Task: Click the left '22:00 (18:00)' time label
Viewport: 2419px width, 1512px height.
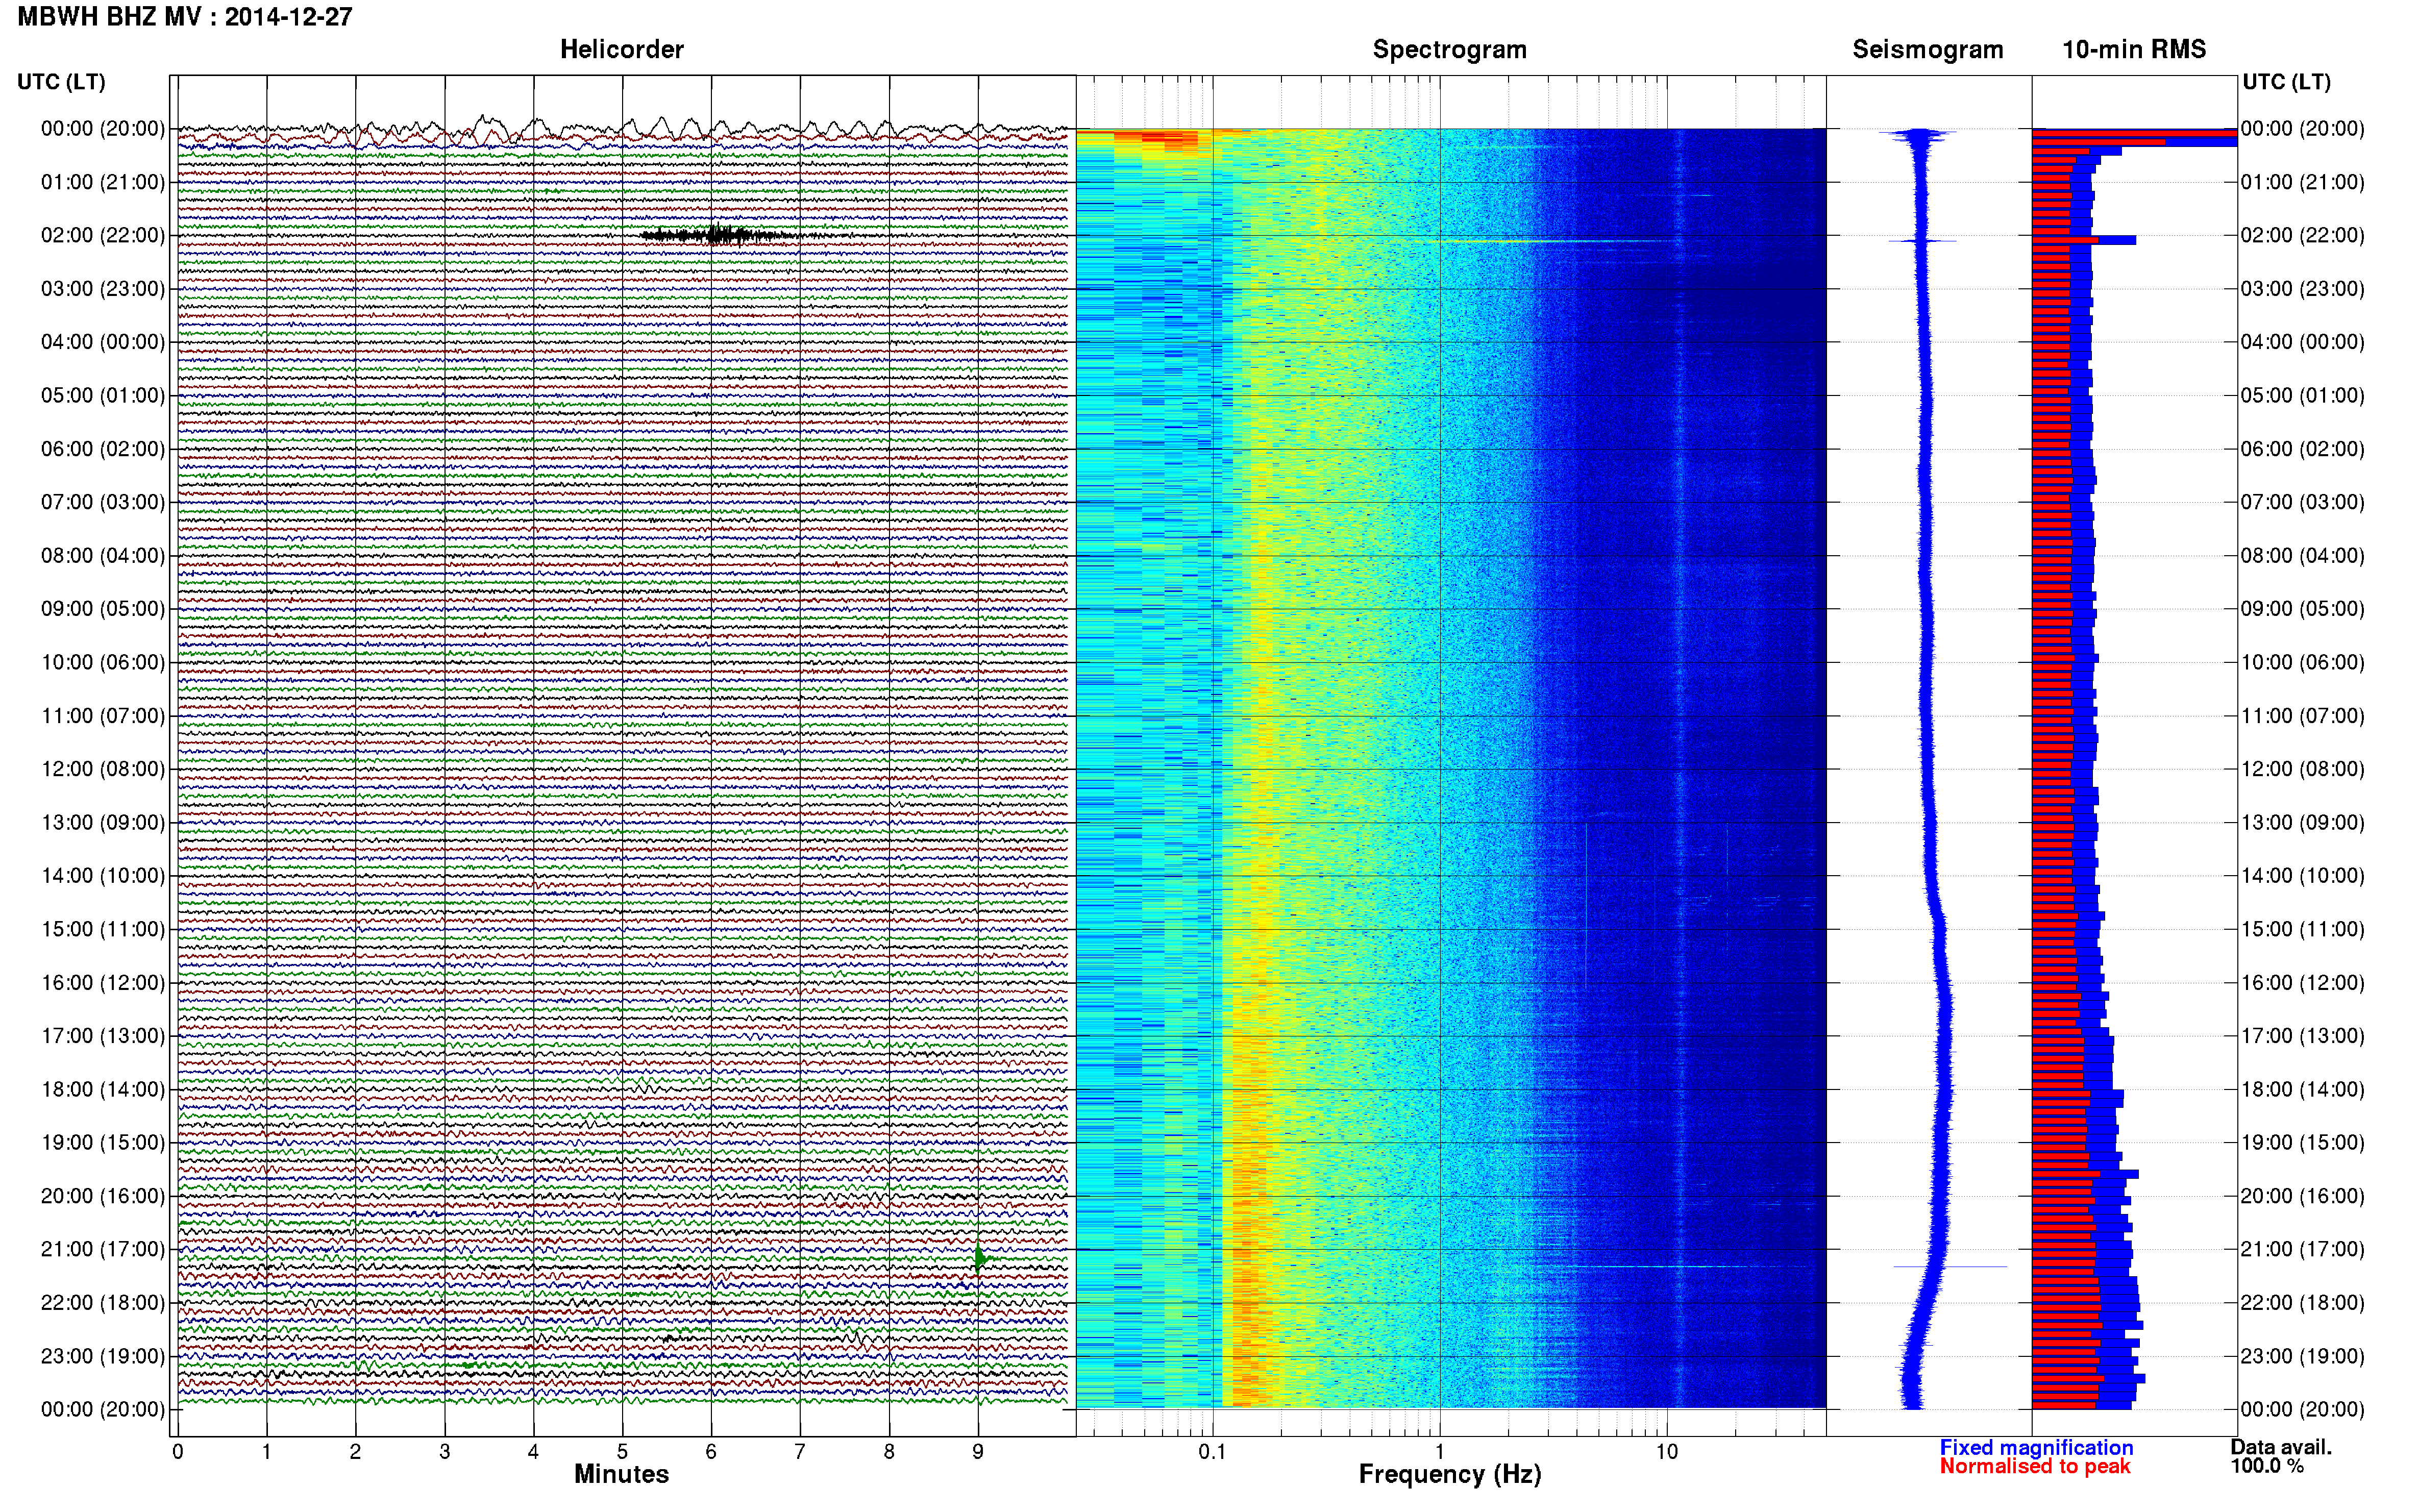Action: 102,1302
